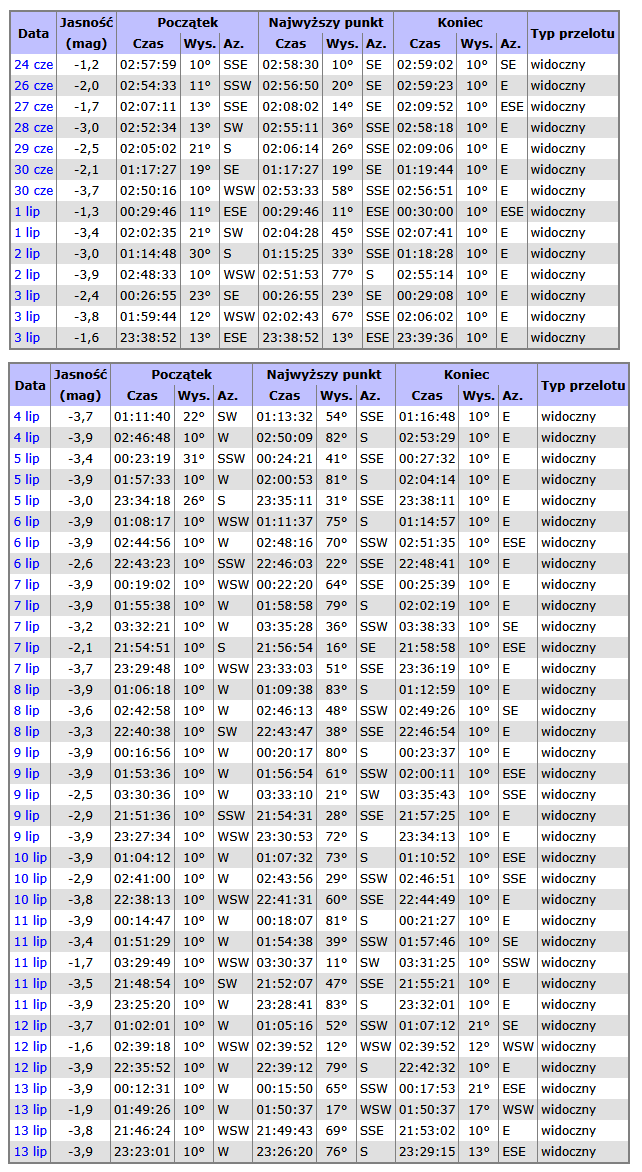This screenshot has height=1172, width=642.
Task: Select the end time 23:32:01
Action: coord(426,1004)
